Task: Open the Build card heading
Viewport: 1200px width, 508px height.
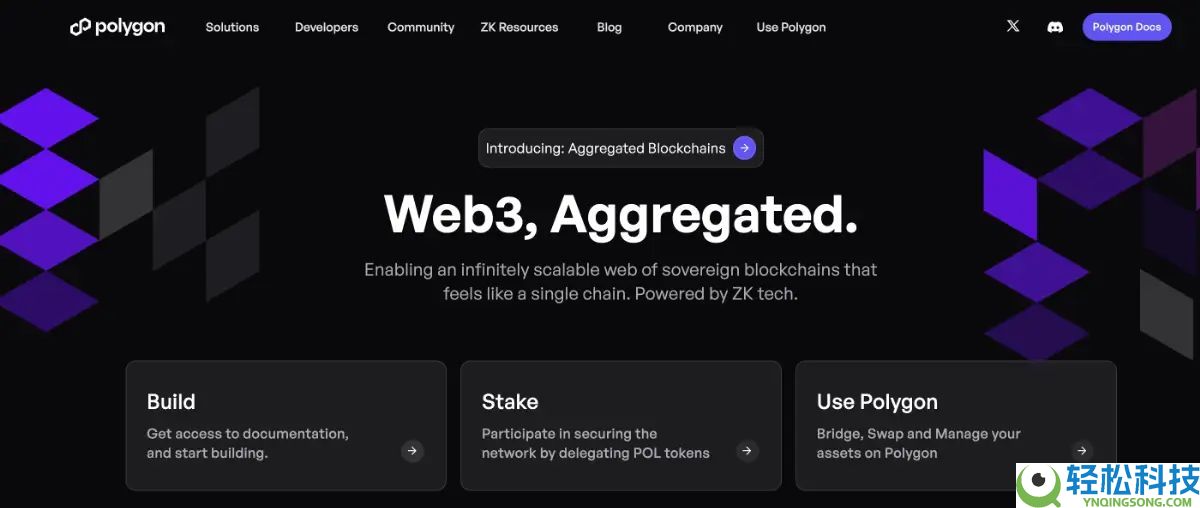Action: tap(171, 402)
